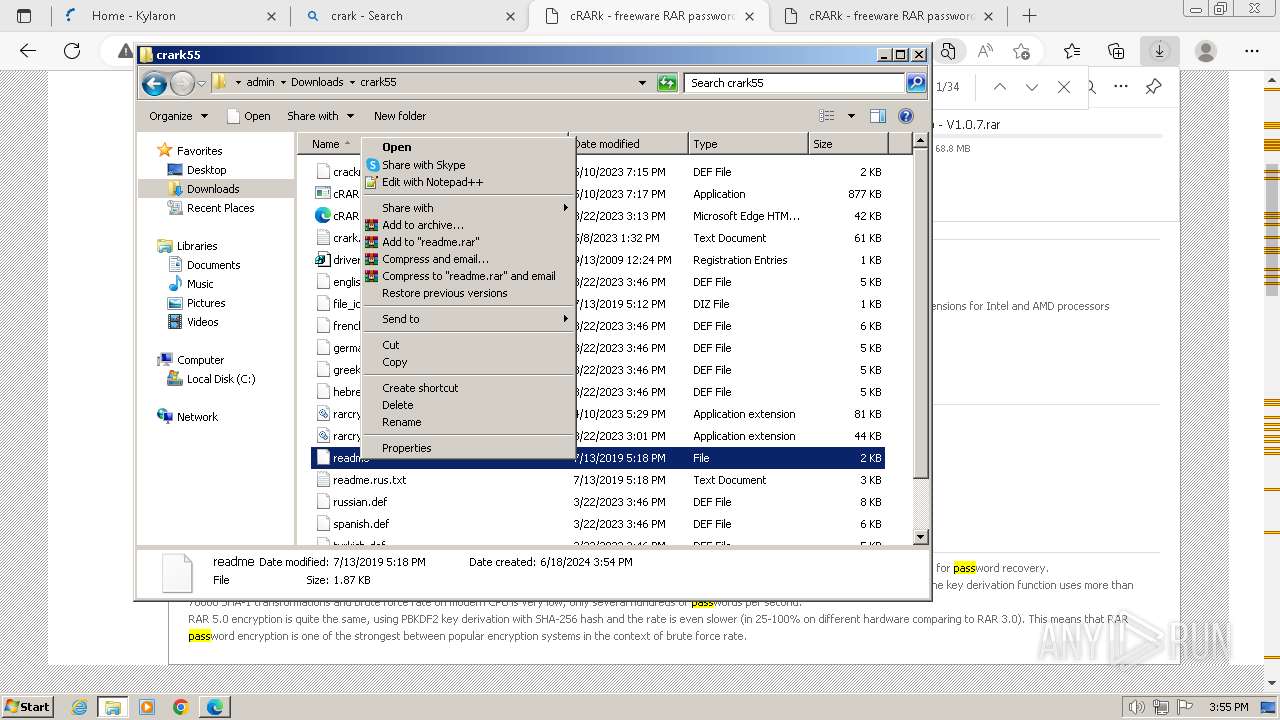The height and width of the screenshot is (720, 1280).
Task: Click the Explorer help icon
Action: point(906,116)
